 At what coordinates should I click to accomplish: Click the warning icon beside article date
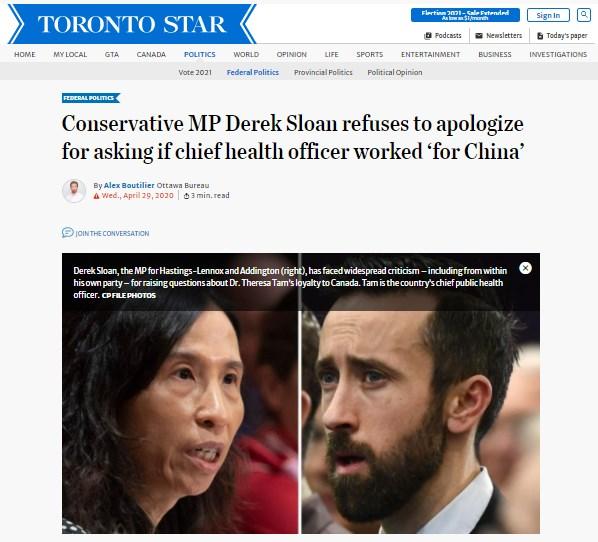click(96, 196)
